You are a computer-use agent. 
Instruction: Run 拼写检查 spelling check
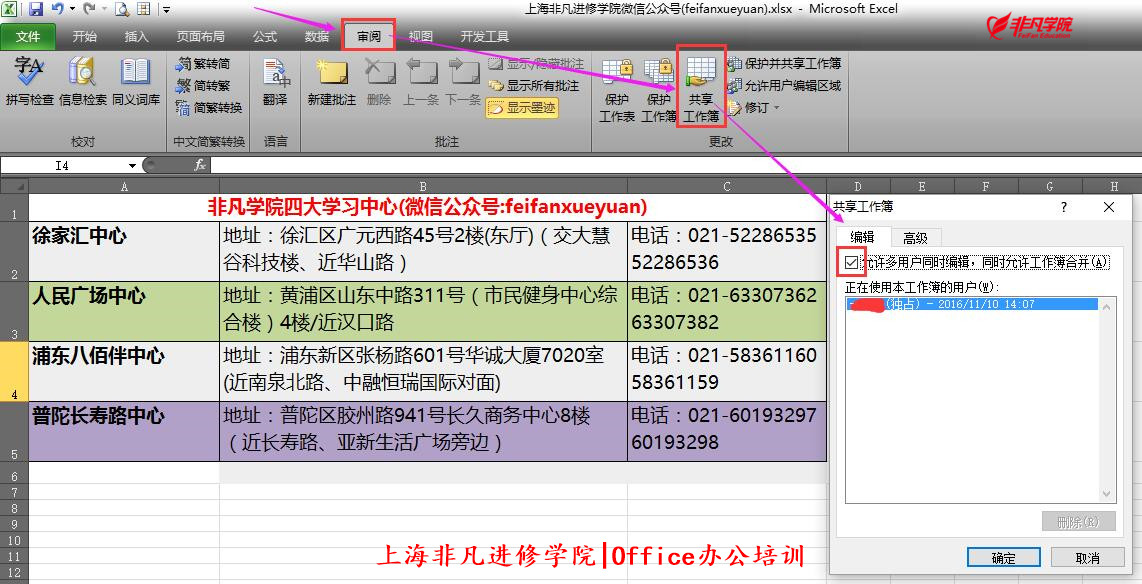[x=29, y=82]
